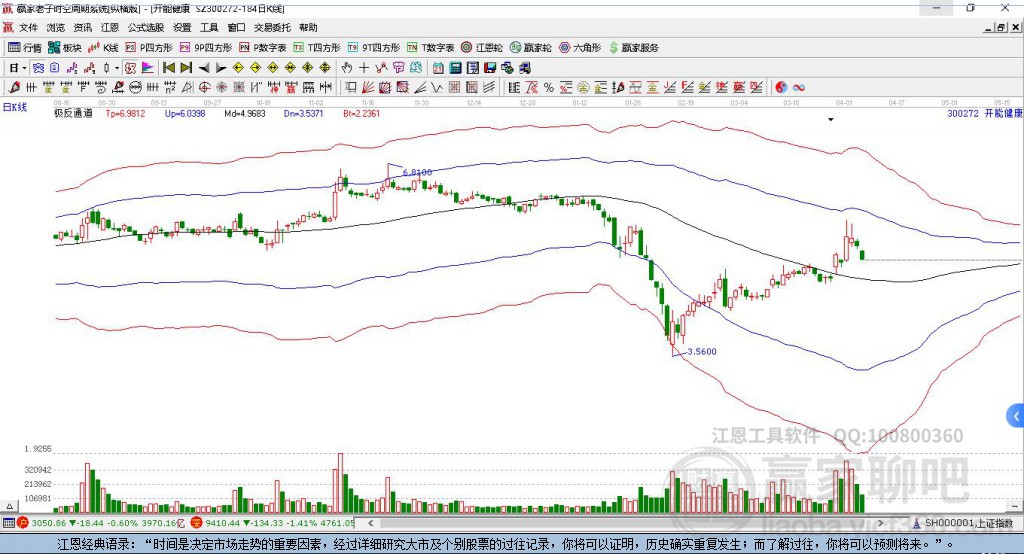Open the 设置 menu
1024x554 pixels.
click(x=182, y=27)
